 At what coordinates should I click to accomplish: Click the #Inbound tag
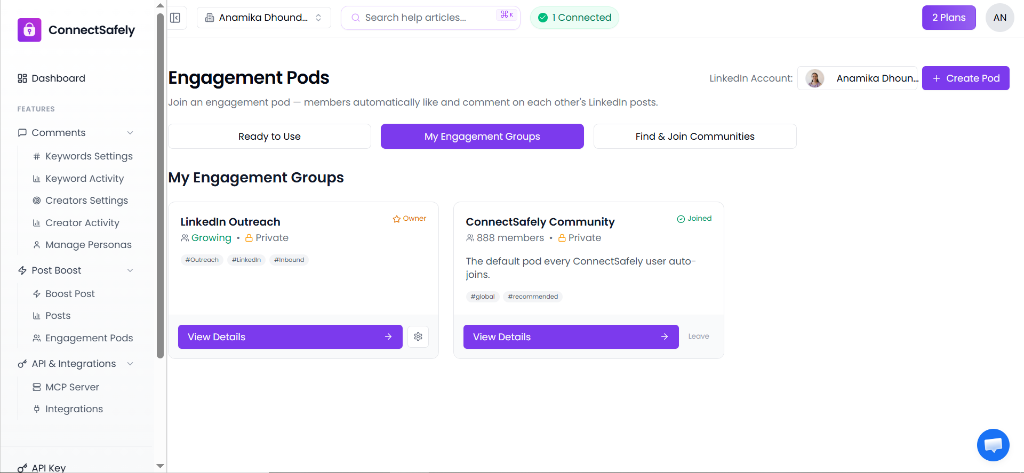click(289, 259)
